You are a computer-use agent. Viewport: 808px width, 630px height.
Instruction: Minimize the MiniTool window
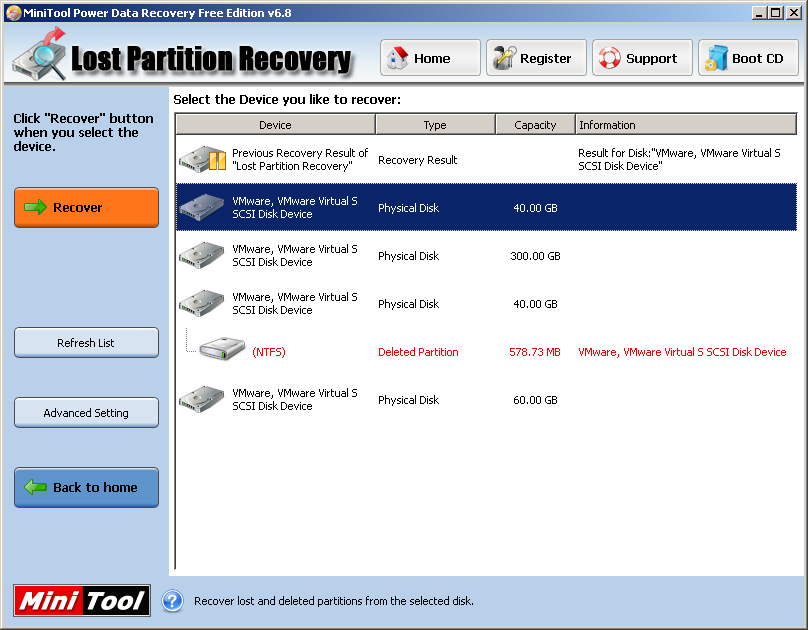[x=759, y=13]
